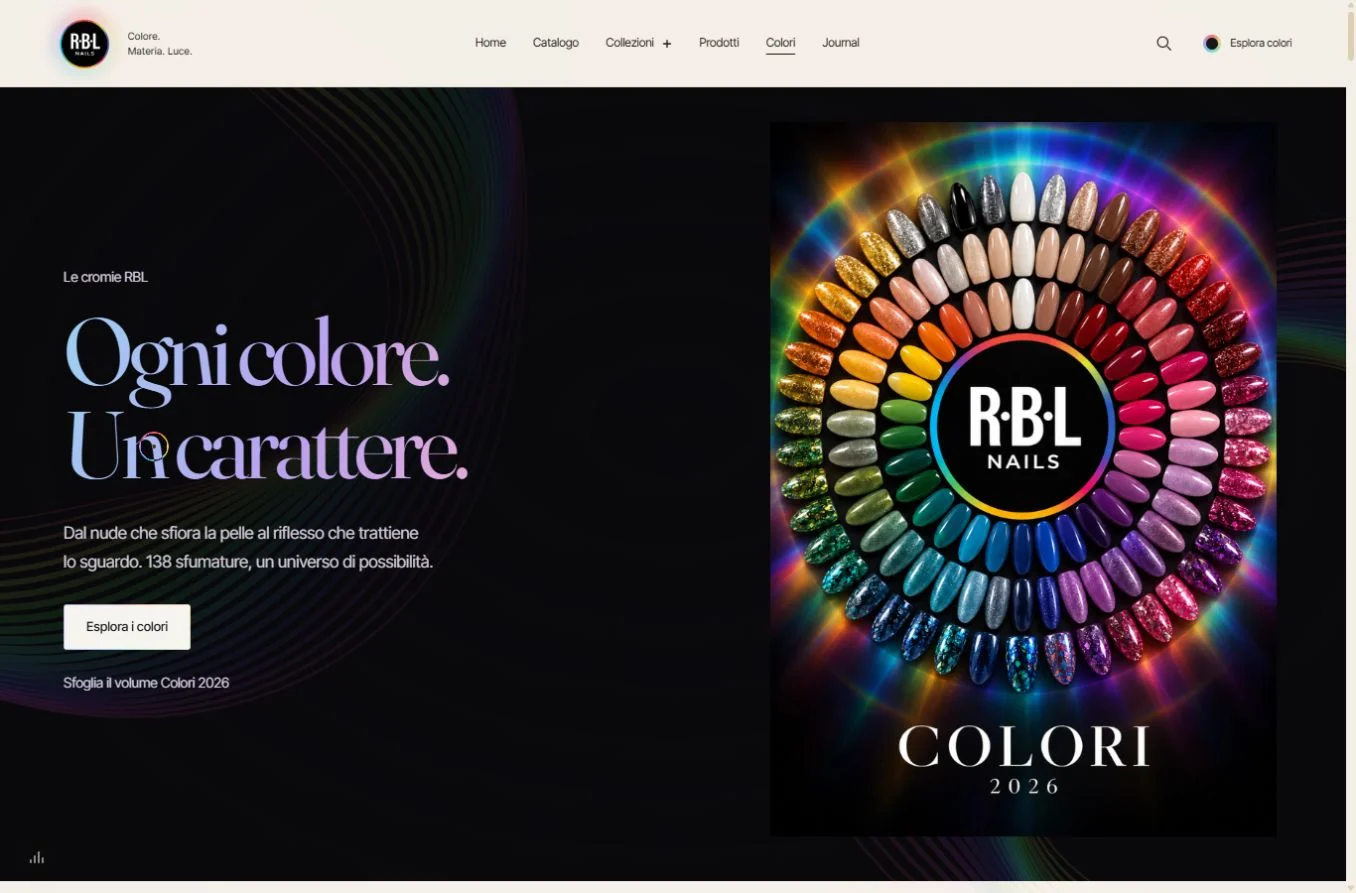Open Sfoglia il volume Colori 2026 link
This screenshot has width=1356, height=893.
tap(146, 683)
